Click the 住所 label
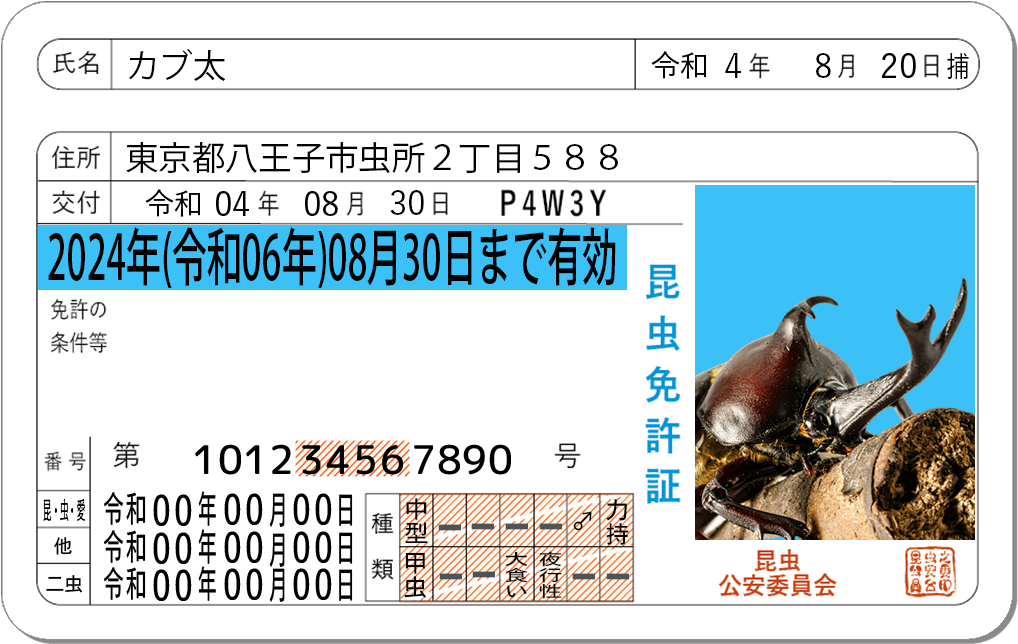 click(76, 158)
